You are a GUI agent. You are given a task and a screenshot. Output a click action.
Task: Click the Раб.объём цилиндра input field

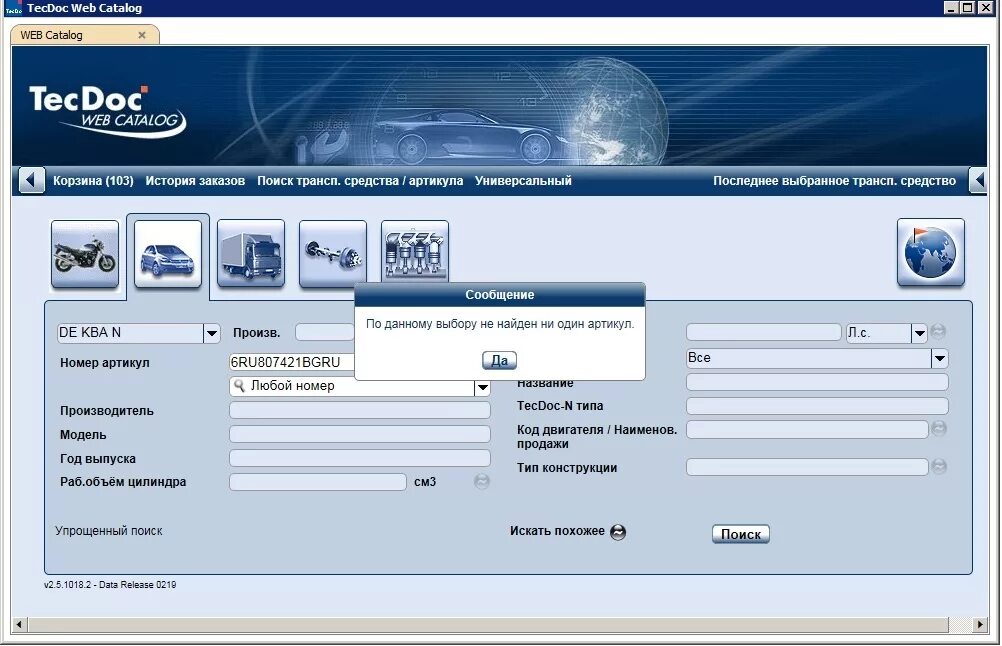[x=318, y=482]
